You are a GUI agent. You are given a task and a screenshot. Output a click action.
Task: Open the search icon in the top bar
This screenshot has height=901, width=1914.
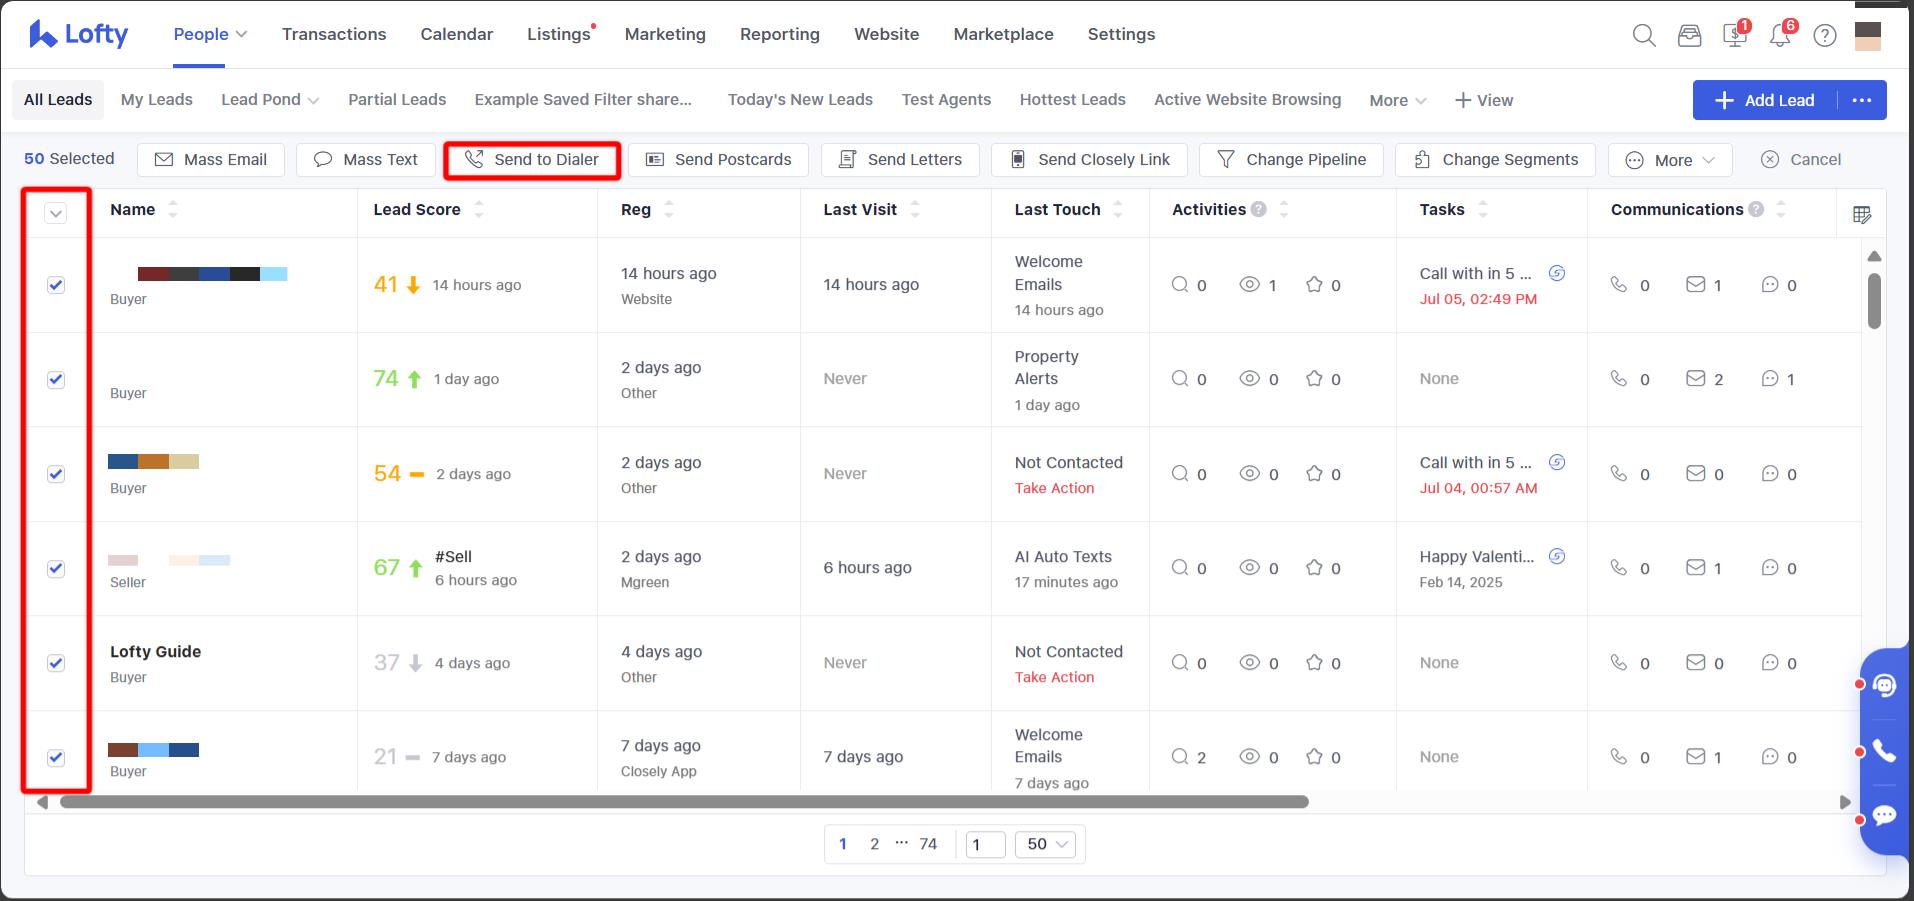(x=1643, y=34)
